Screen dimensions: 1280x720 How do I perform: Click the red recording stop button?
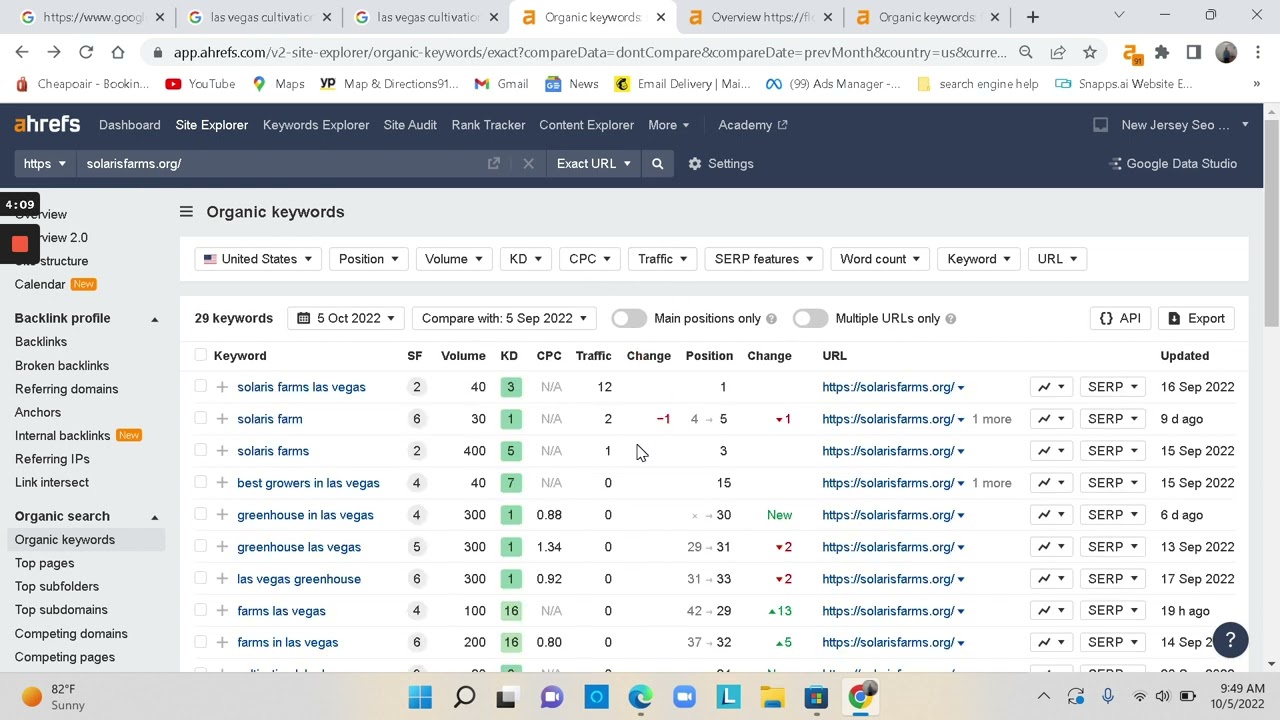pos(20,244)
